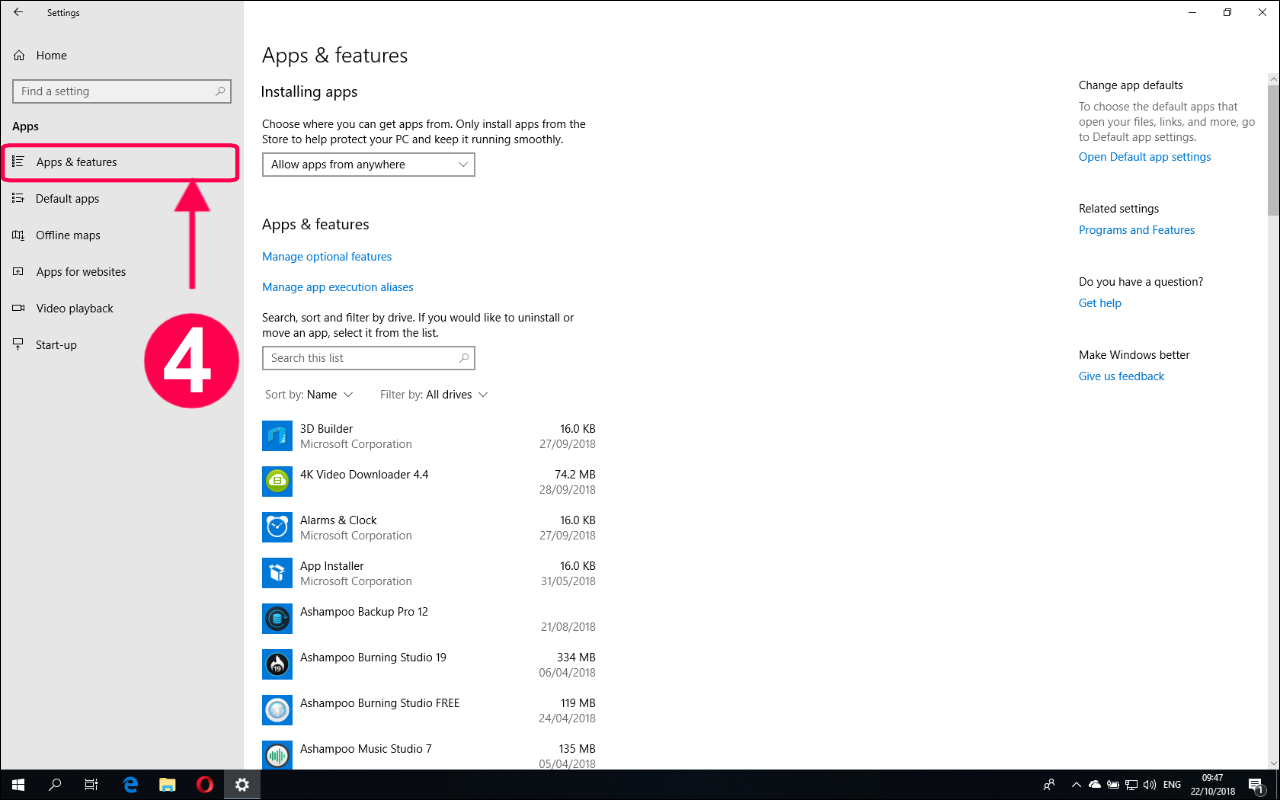Select the App Installer icon
The height and width of the screenshot is (800, 1280).
[277, 573]
